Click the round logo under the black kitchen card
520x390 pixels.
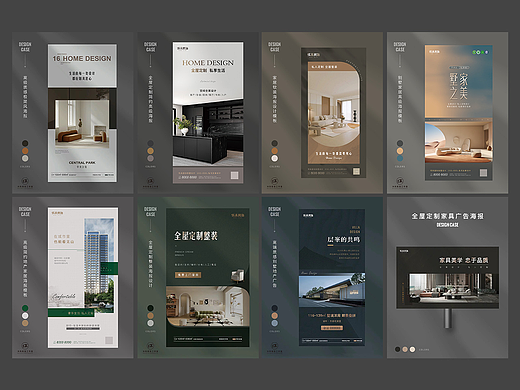[x=150, y=181]
